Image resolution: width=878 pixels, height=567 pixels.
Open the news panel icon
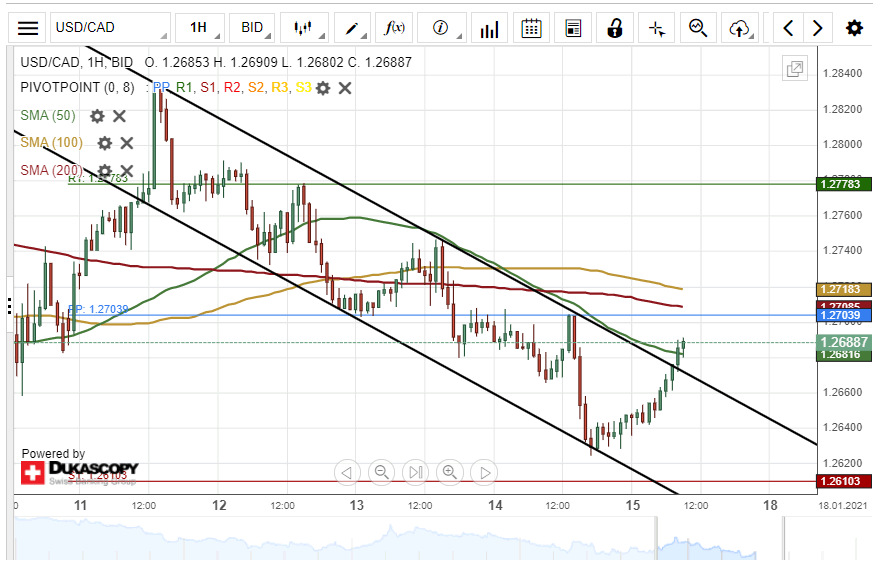point(573,28)
